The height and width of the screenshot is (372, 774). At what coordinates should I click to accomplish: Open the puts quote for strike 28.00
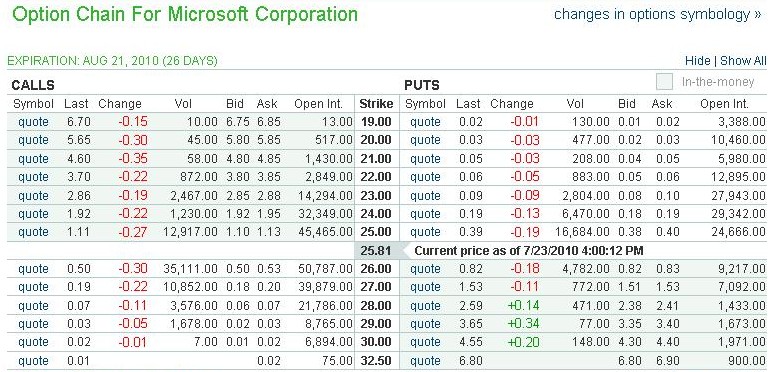425,306
